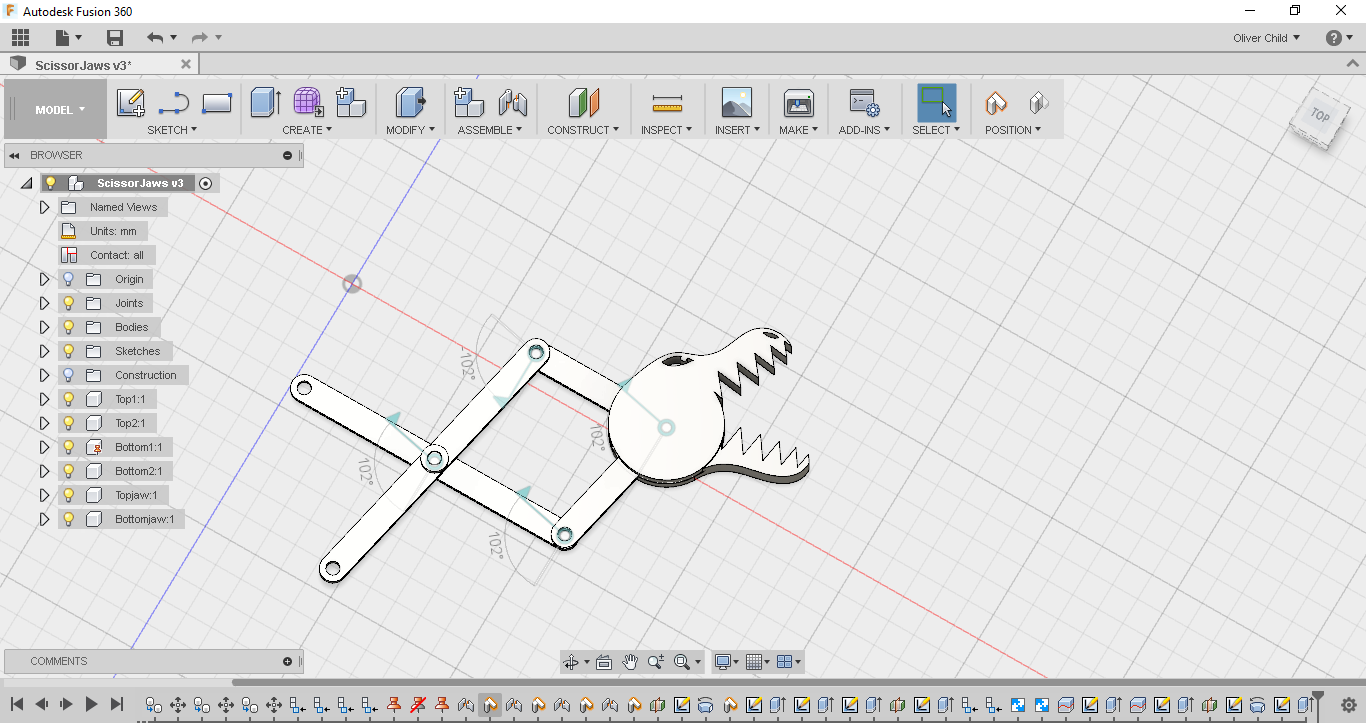Image resolution: width=1366 pixels, height=723 pixels.
Task: Click the timeline end marker handle
Action: click(1318, 698)
